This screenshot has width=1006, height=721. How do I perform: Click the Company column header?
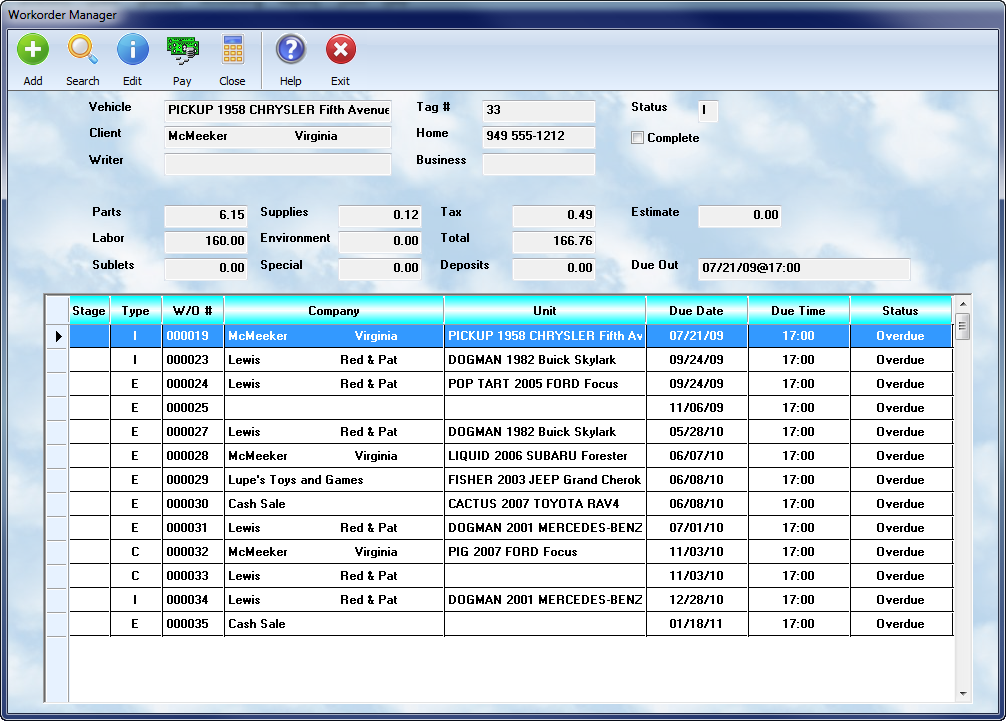point(333,311)
